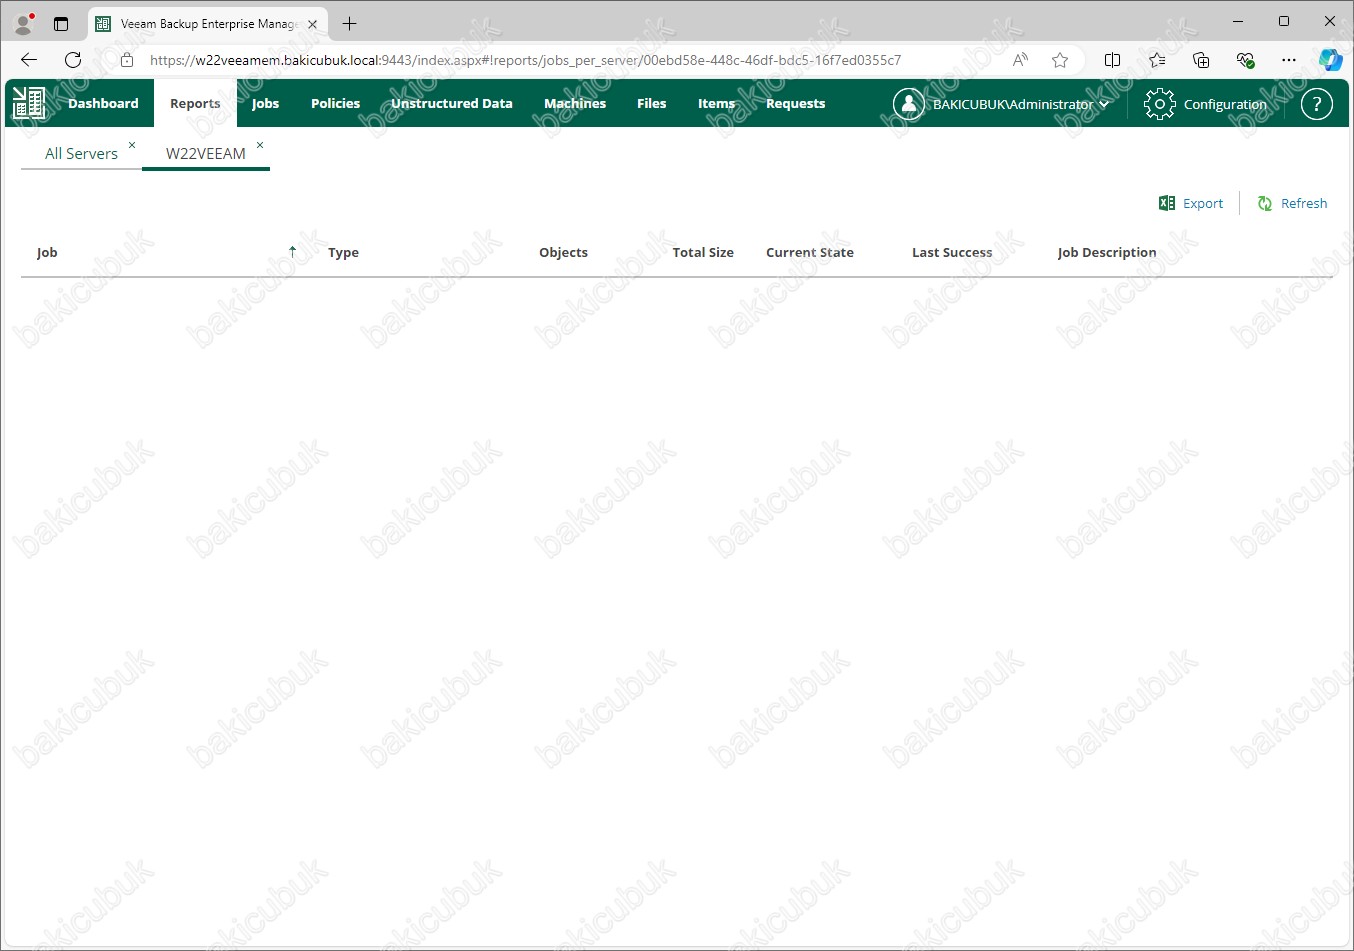Open the Favorites list icon
This screenshot has height=951, width=1354.
tap(1157, 60)
